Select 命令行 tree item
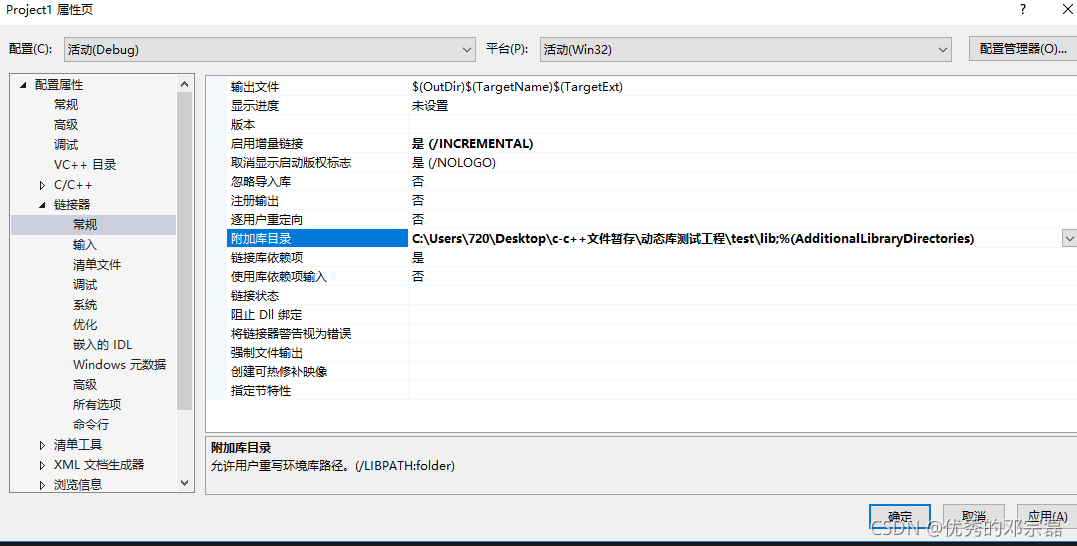Viewport: 1077px width, 546px height. 91,424
